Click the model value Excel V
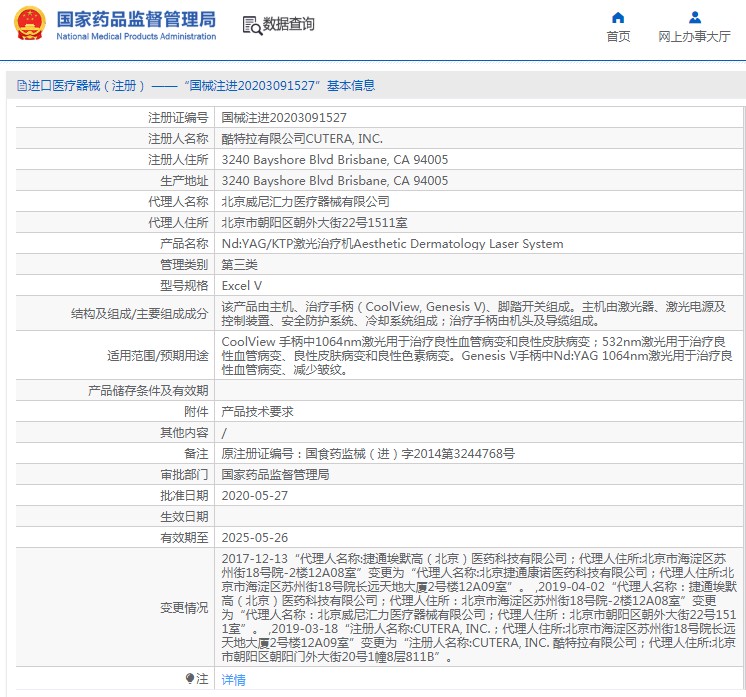 pos(241,285)
